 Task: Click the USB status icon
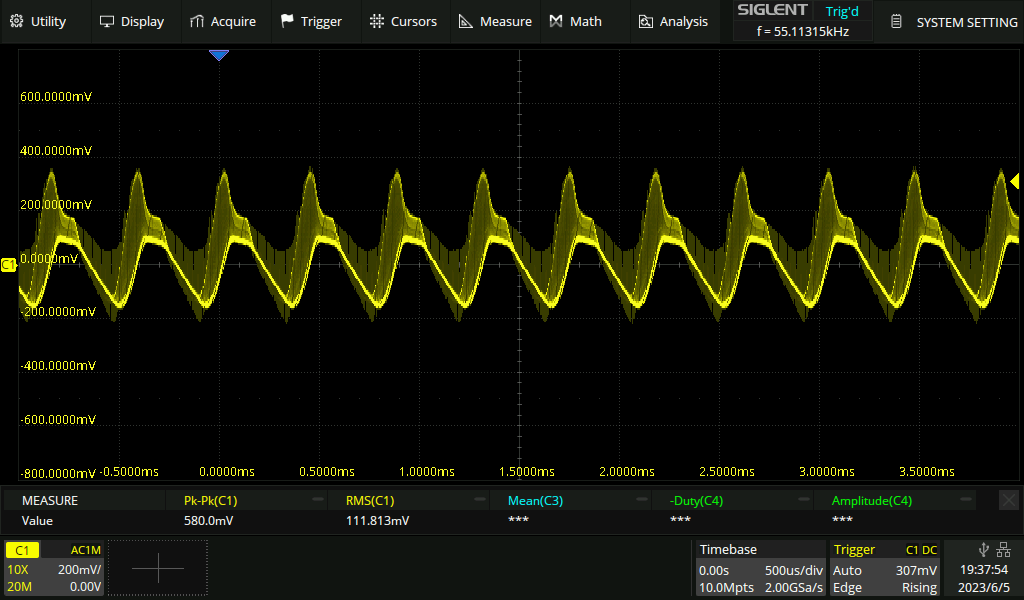[984, 550]
